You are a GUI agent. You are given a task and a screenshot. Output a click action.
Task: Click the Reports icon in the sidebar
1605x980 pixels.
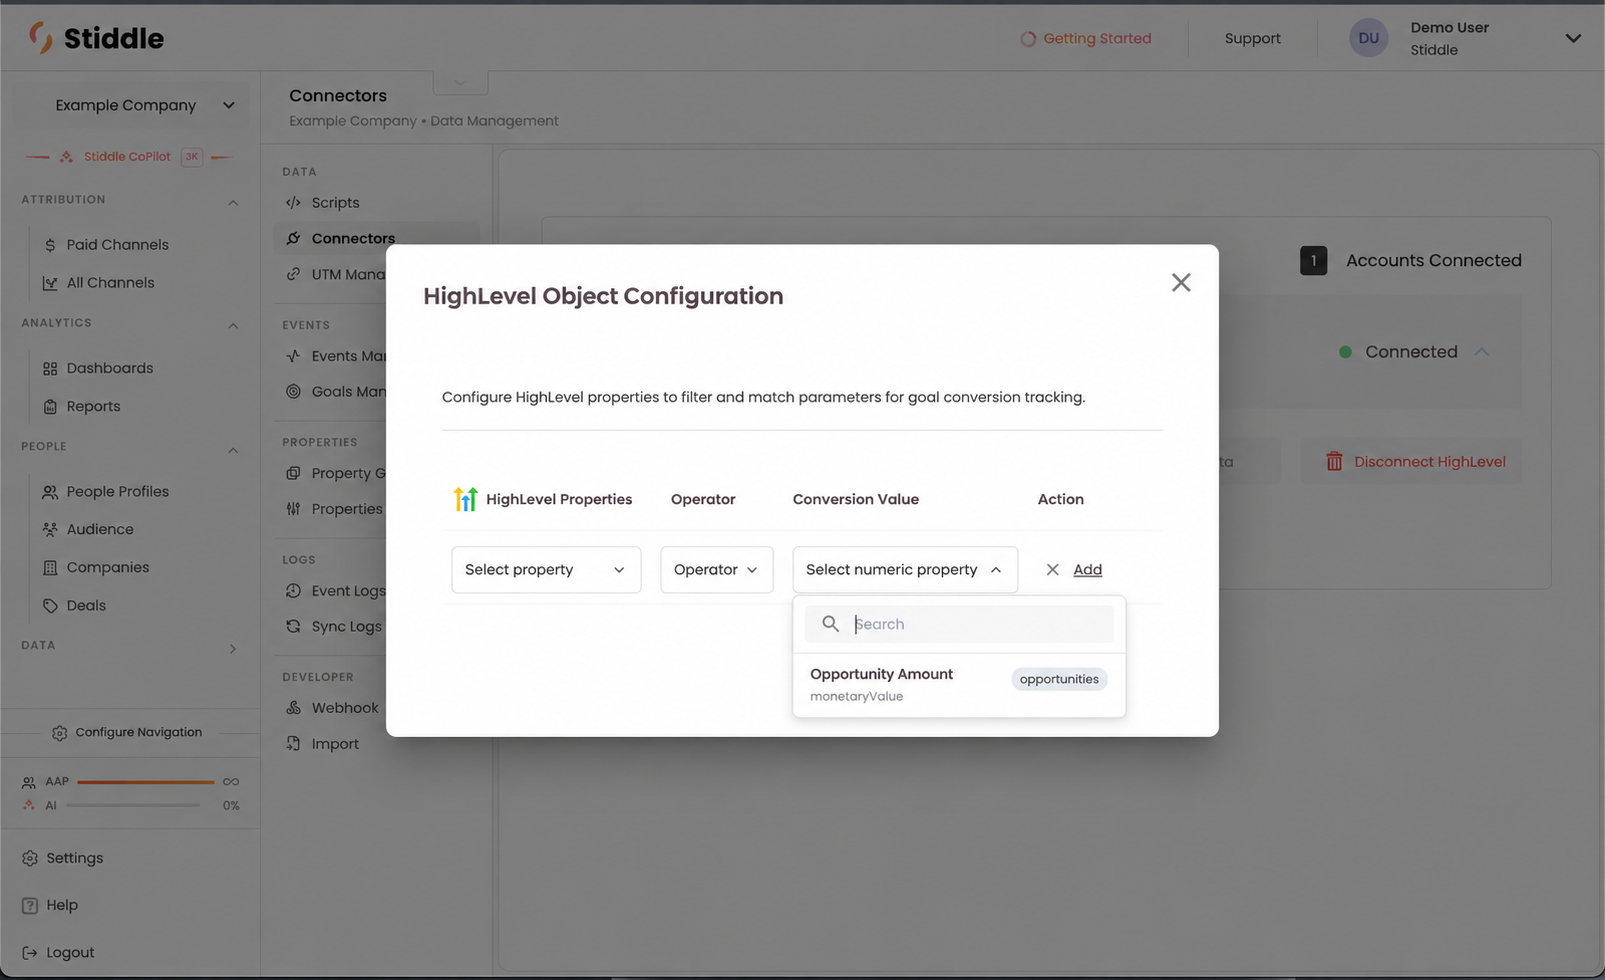click(x=50, y=407)
